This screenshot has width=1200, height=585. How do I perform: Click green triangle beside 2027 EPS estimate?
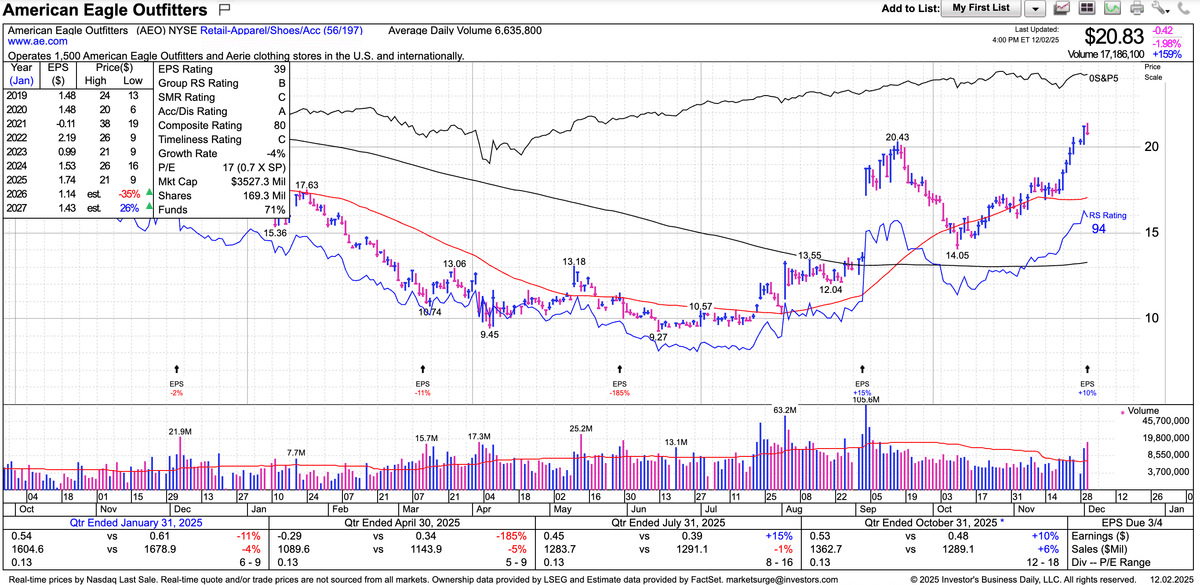149,207
